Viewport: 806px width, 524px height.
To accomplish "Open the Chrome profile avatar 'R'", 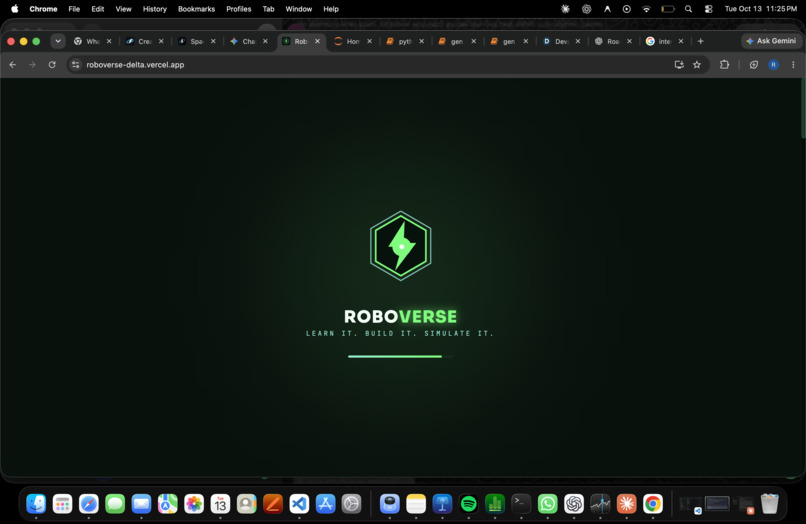I will point(773,65).
